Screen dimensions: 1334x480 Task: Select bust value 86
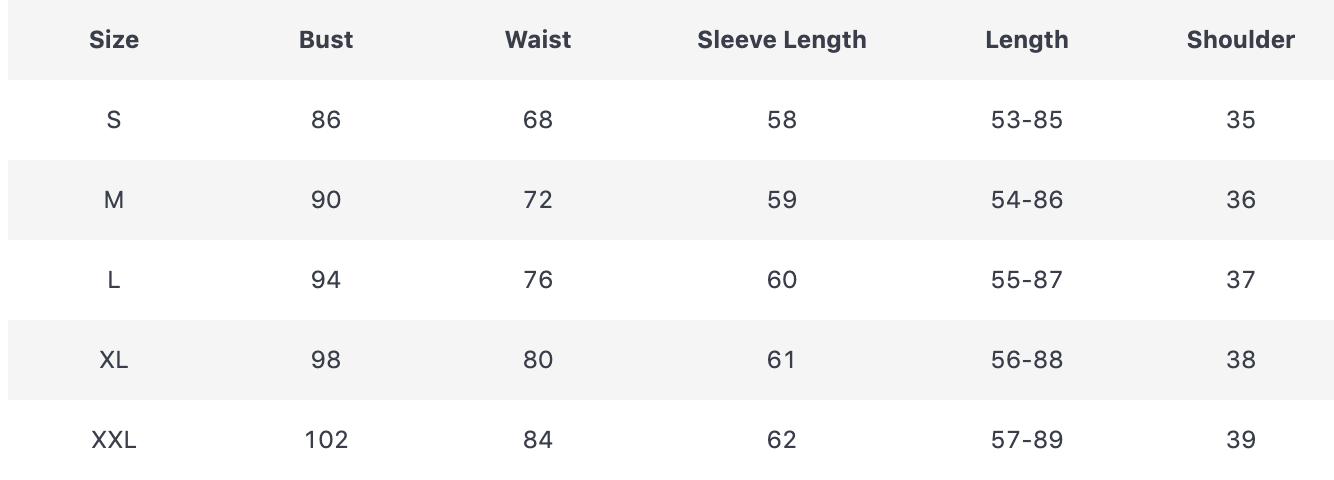point(326,120)
